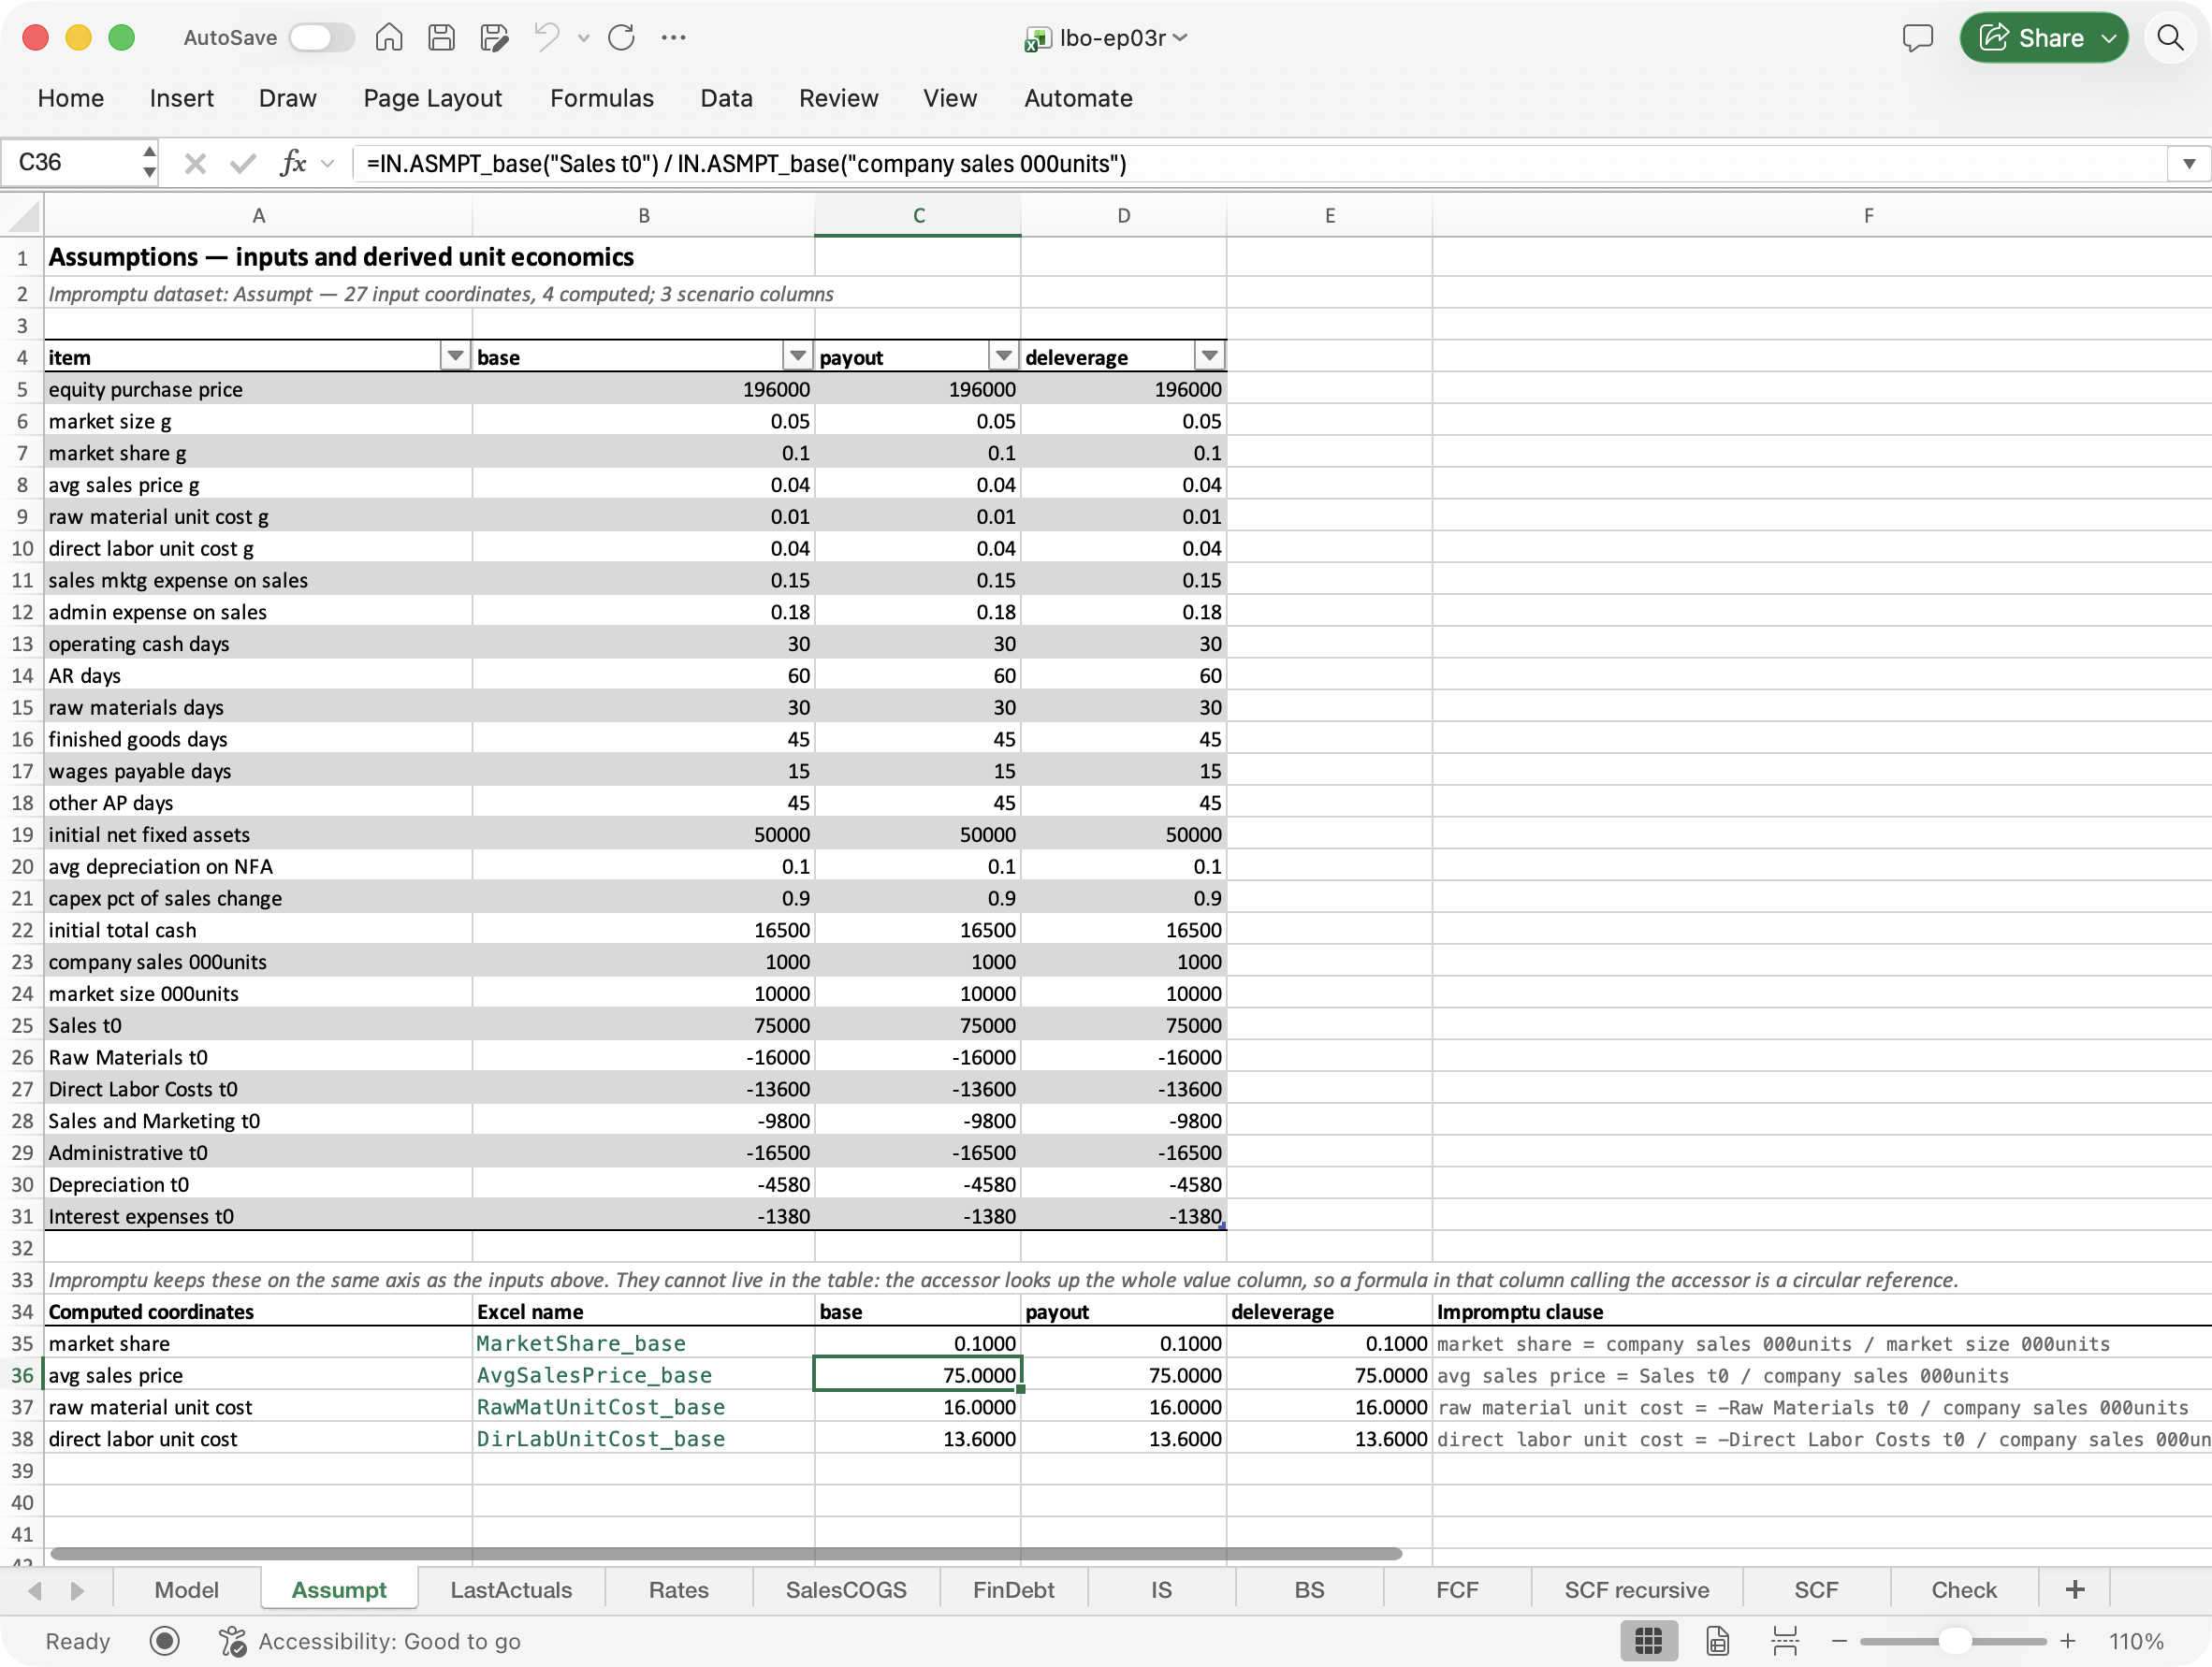Switch to the FCF sheet tab
Viewport: 2212px width, 1667px height.
tap(1457, 1589)
